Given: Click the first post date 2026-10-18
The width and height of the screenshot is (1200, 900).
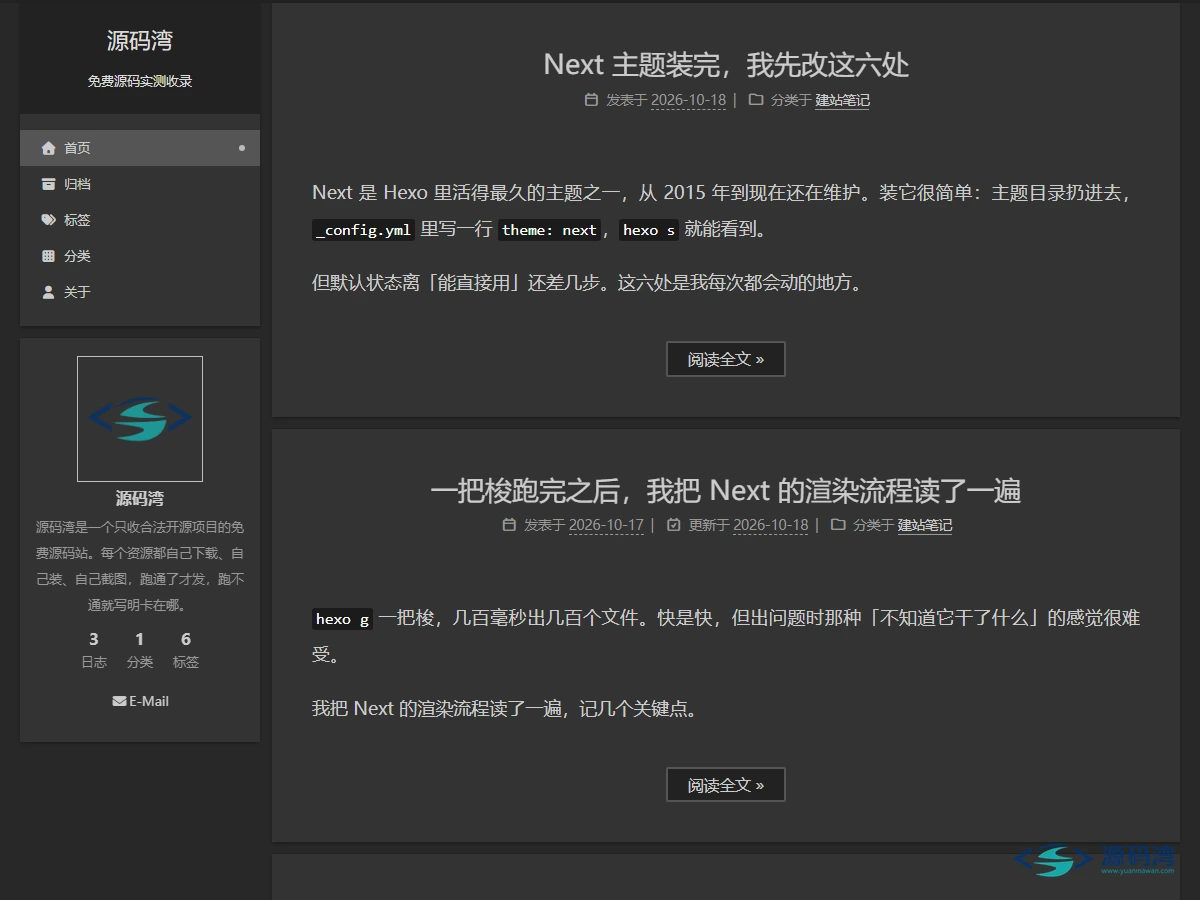Looking at the screenshot, I should [x=688, y=100].
